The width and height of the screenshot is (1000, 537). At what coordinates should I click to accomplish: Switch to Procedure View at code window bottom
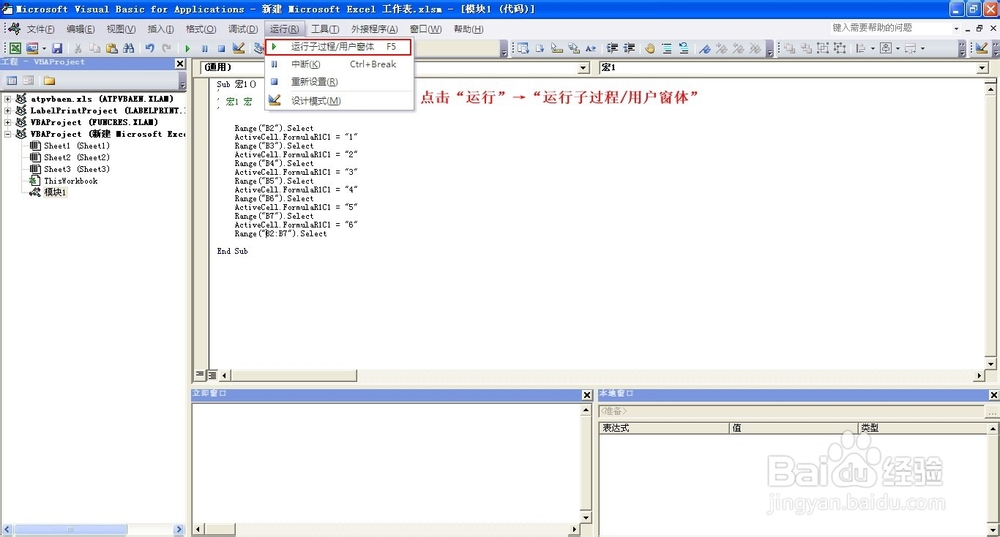(x=200, y=374)
